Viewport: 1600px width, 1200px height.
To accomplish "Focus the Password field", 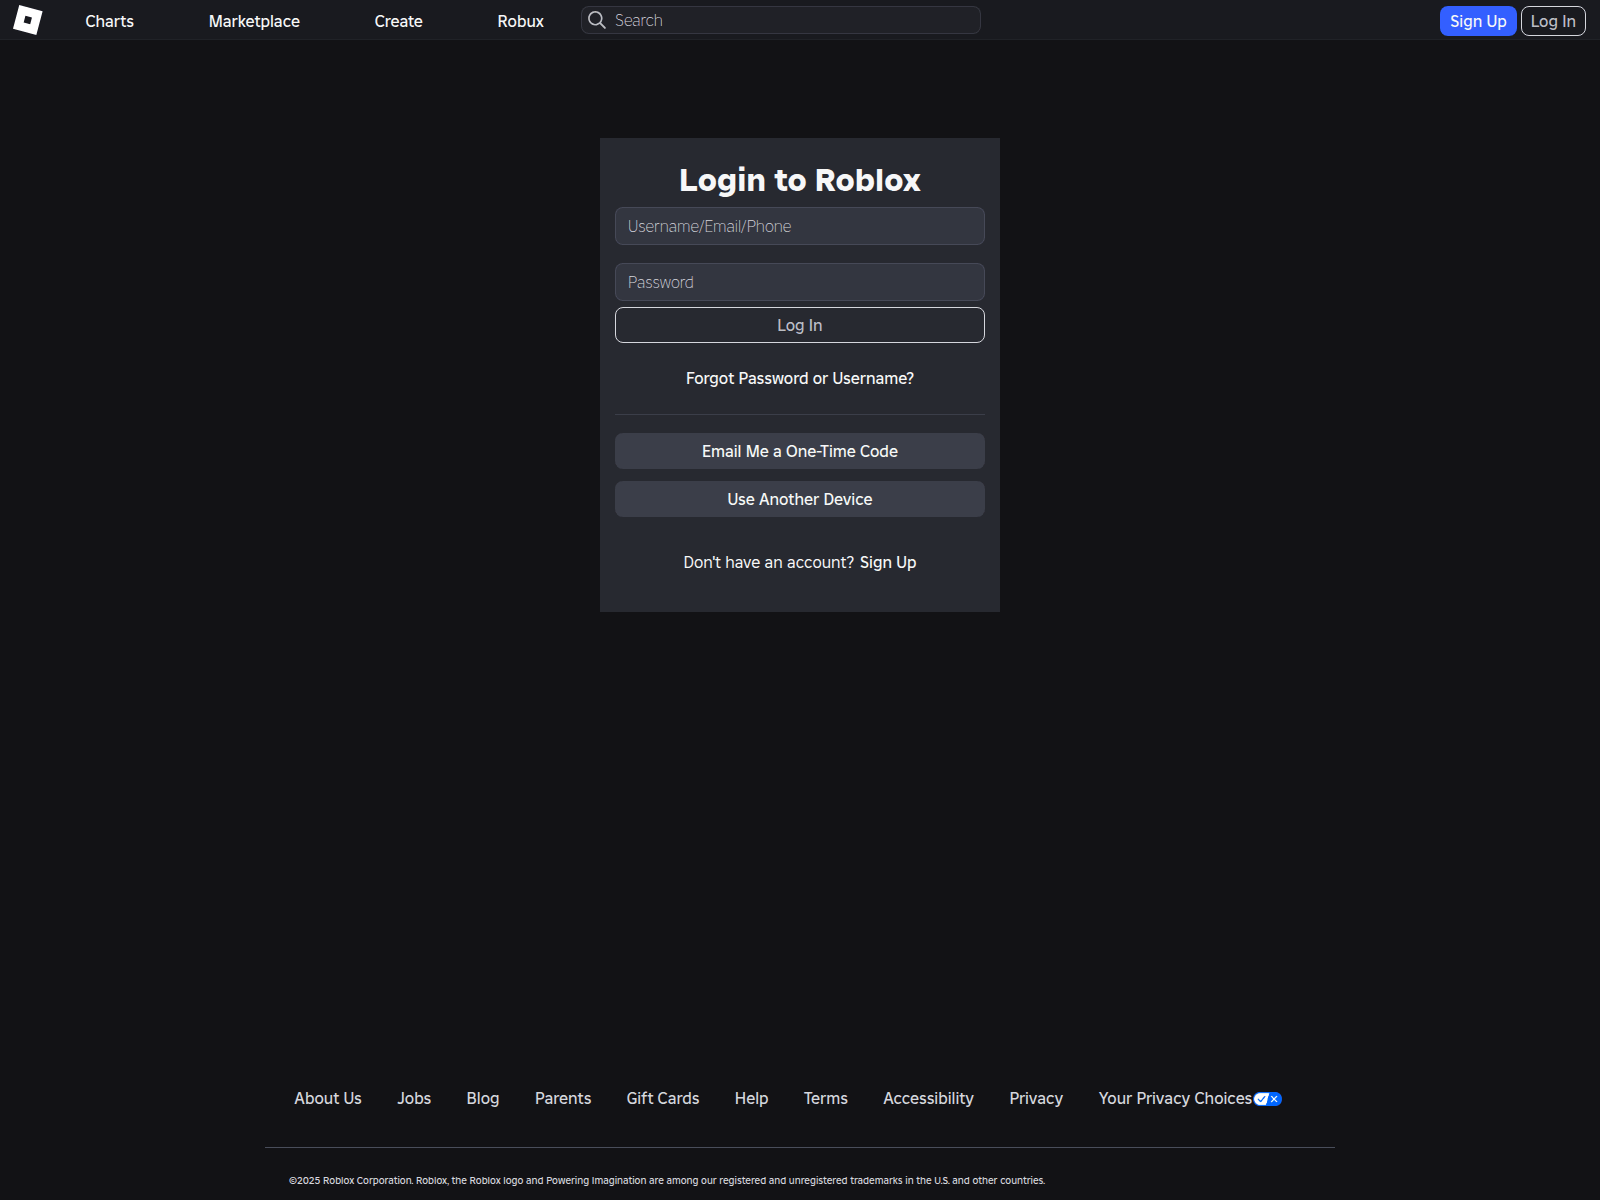I will tap(800, 282).
